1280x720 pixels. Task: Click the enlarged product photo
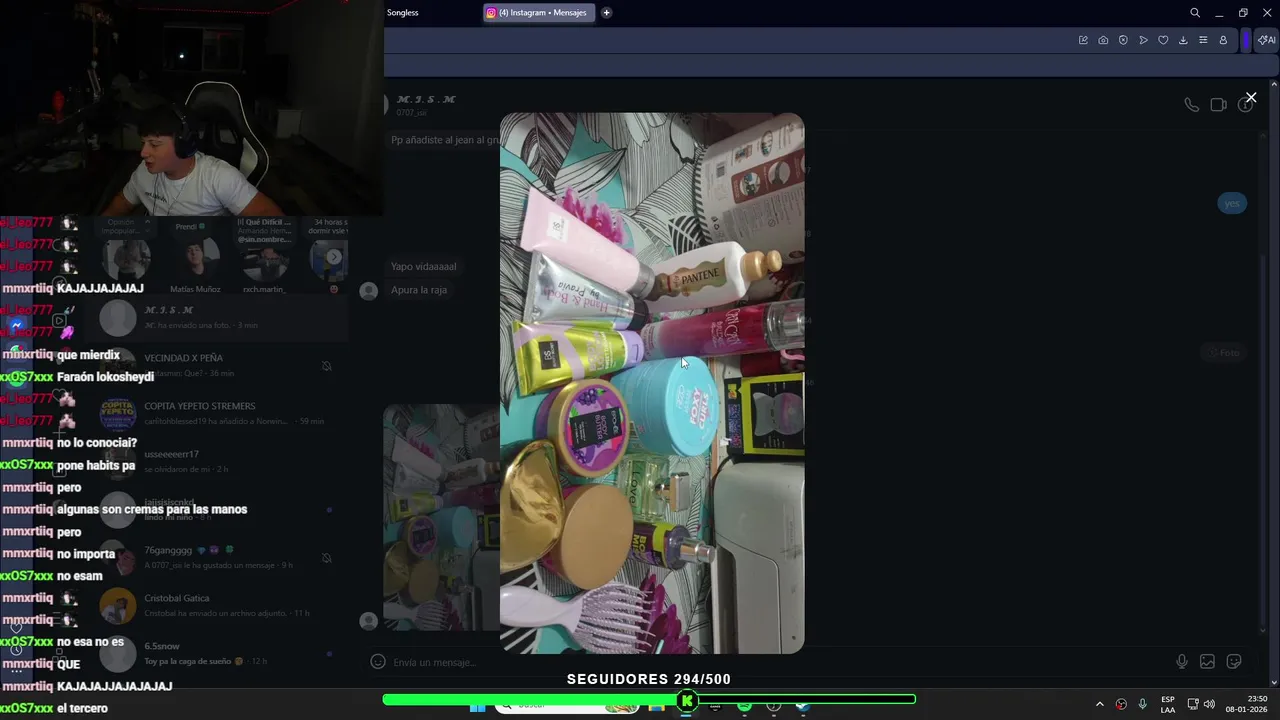[652, 383]
